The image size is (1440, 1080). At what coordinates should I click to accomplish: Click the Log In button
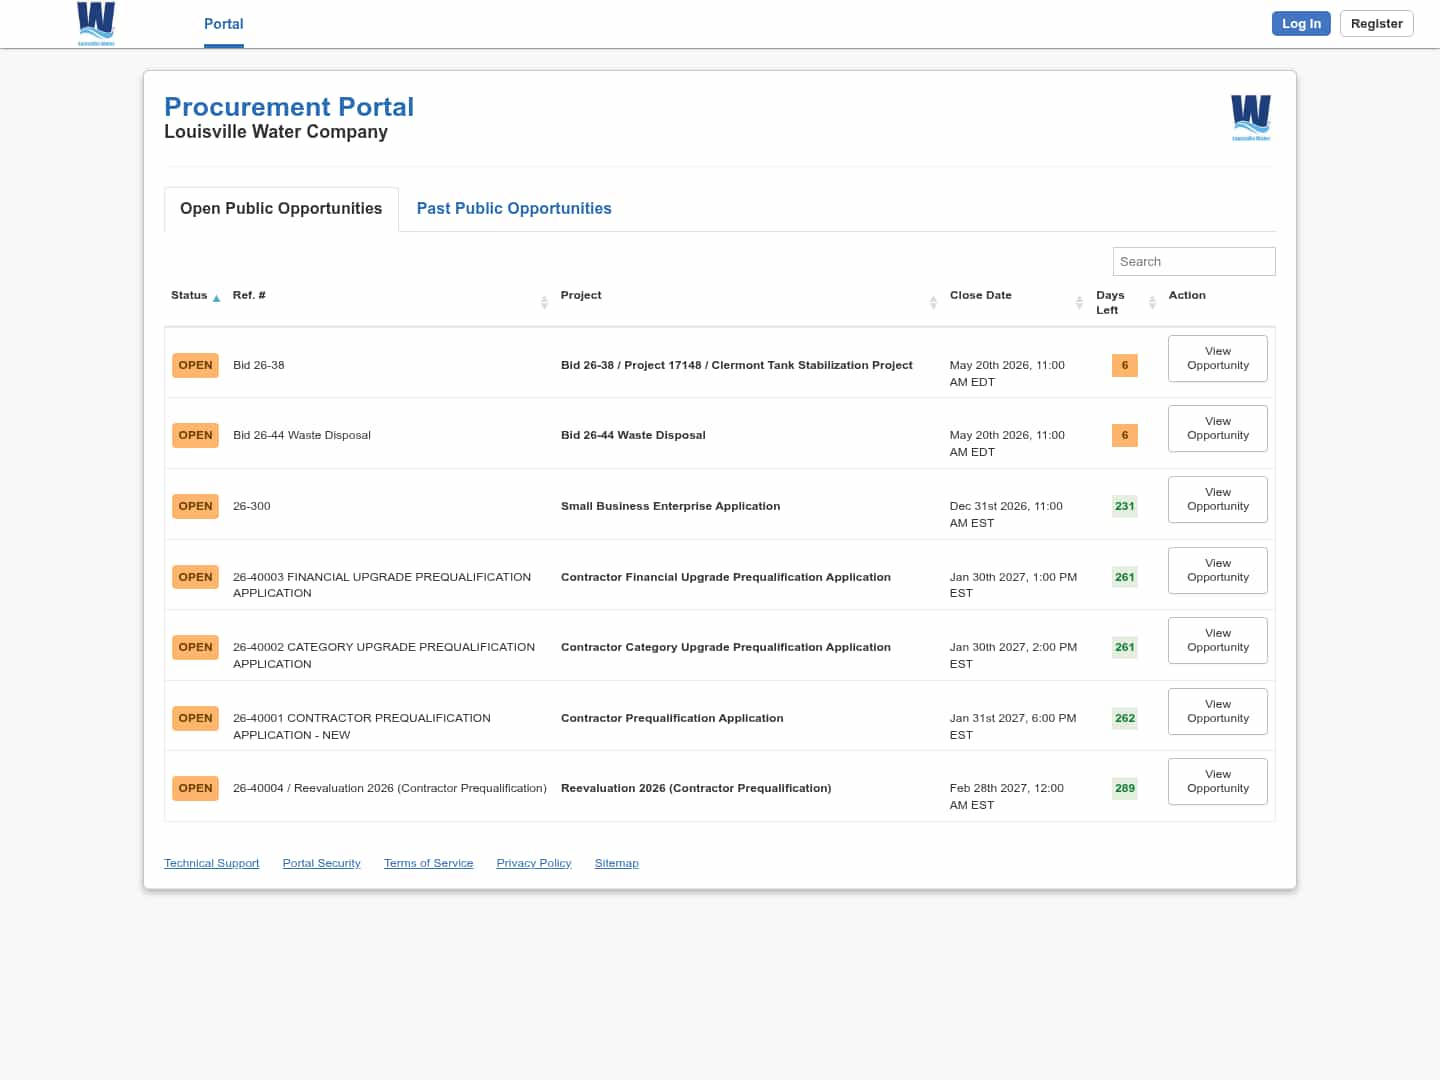(x=1301, y=24)
